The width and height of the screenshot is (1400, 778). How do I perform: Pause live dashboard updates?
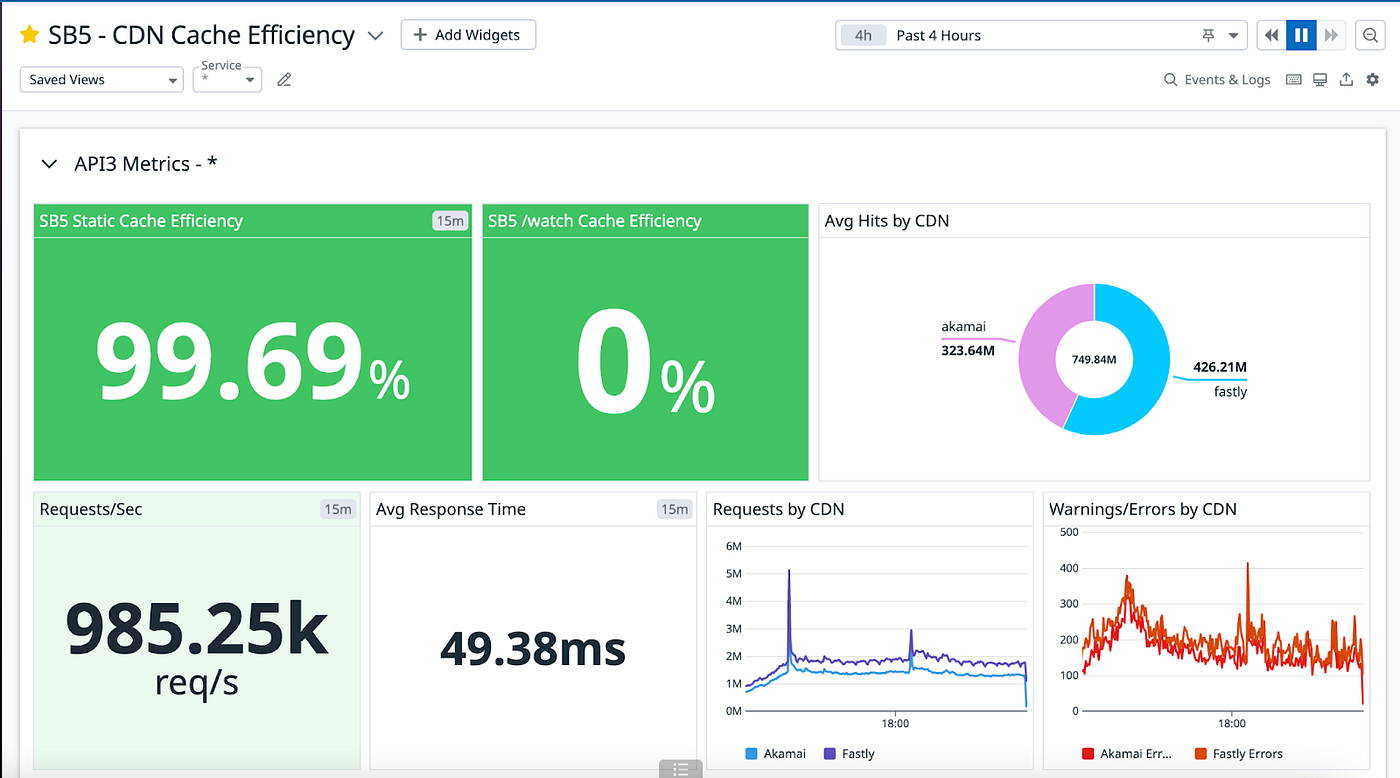[1301, 35]
